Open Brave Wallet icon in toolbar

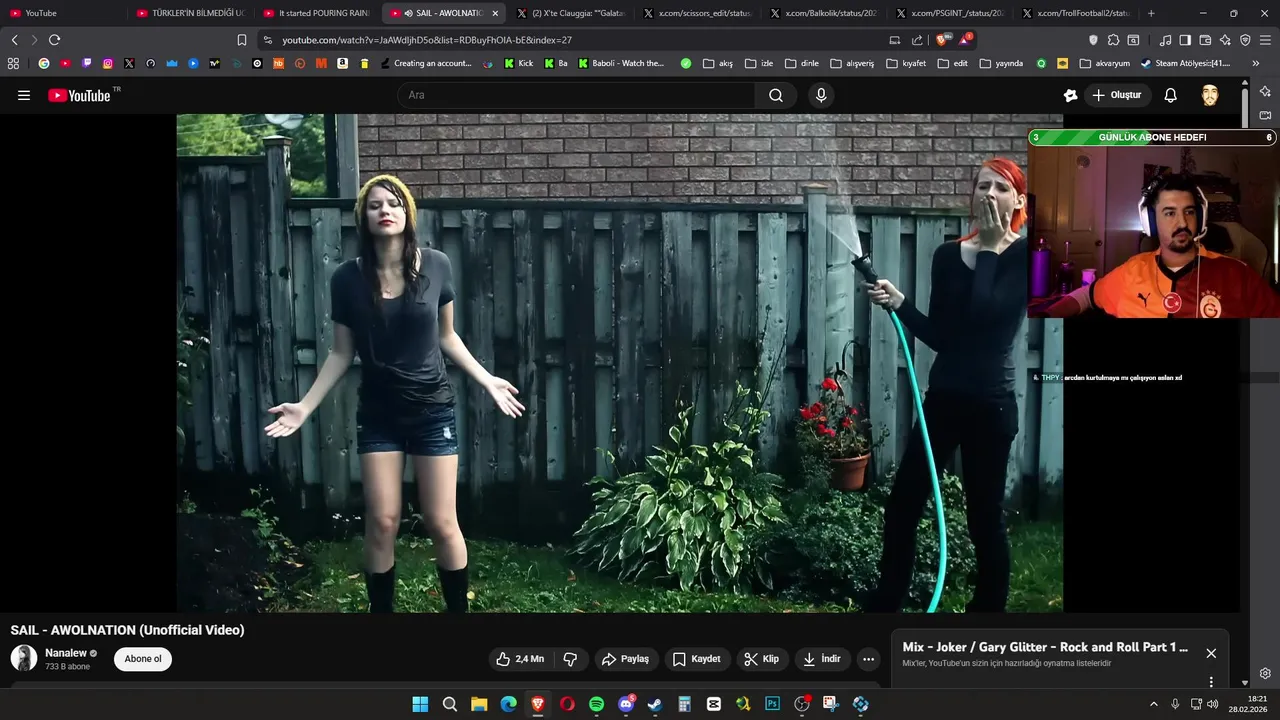point(1205,40)
